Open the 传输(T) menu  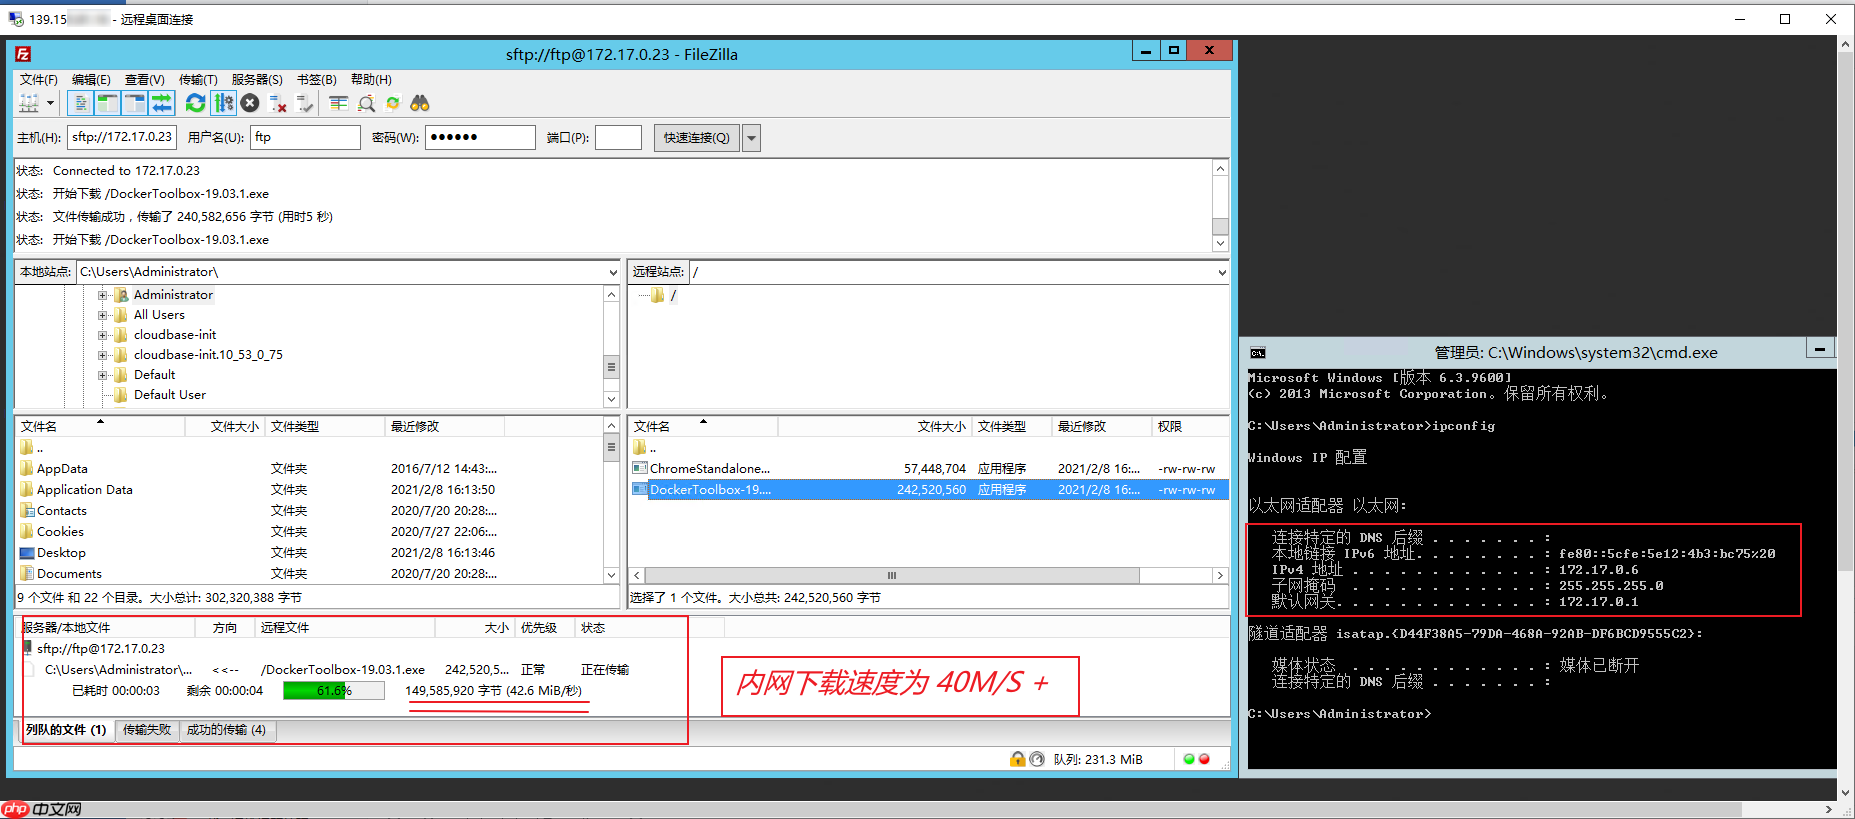click(x=198, y=79)
